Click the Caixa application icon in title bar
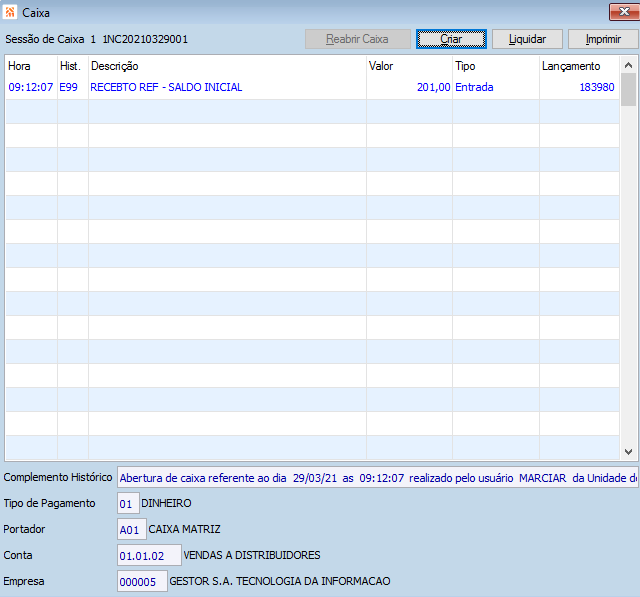 pos(10,13)
